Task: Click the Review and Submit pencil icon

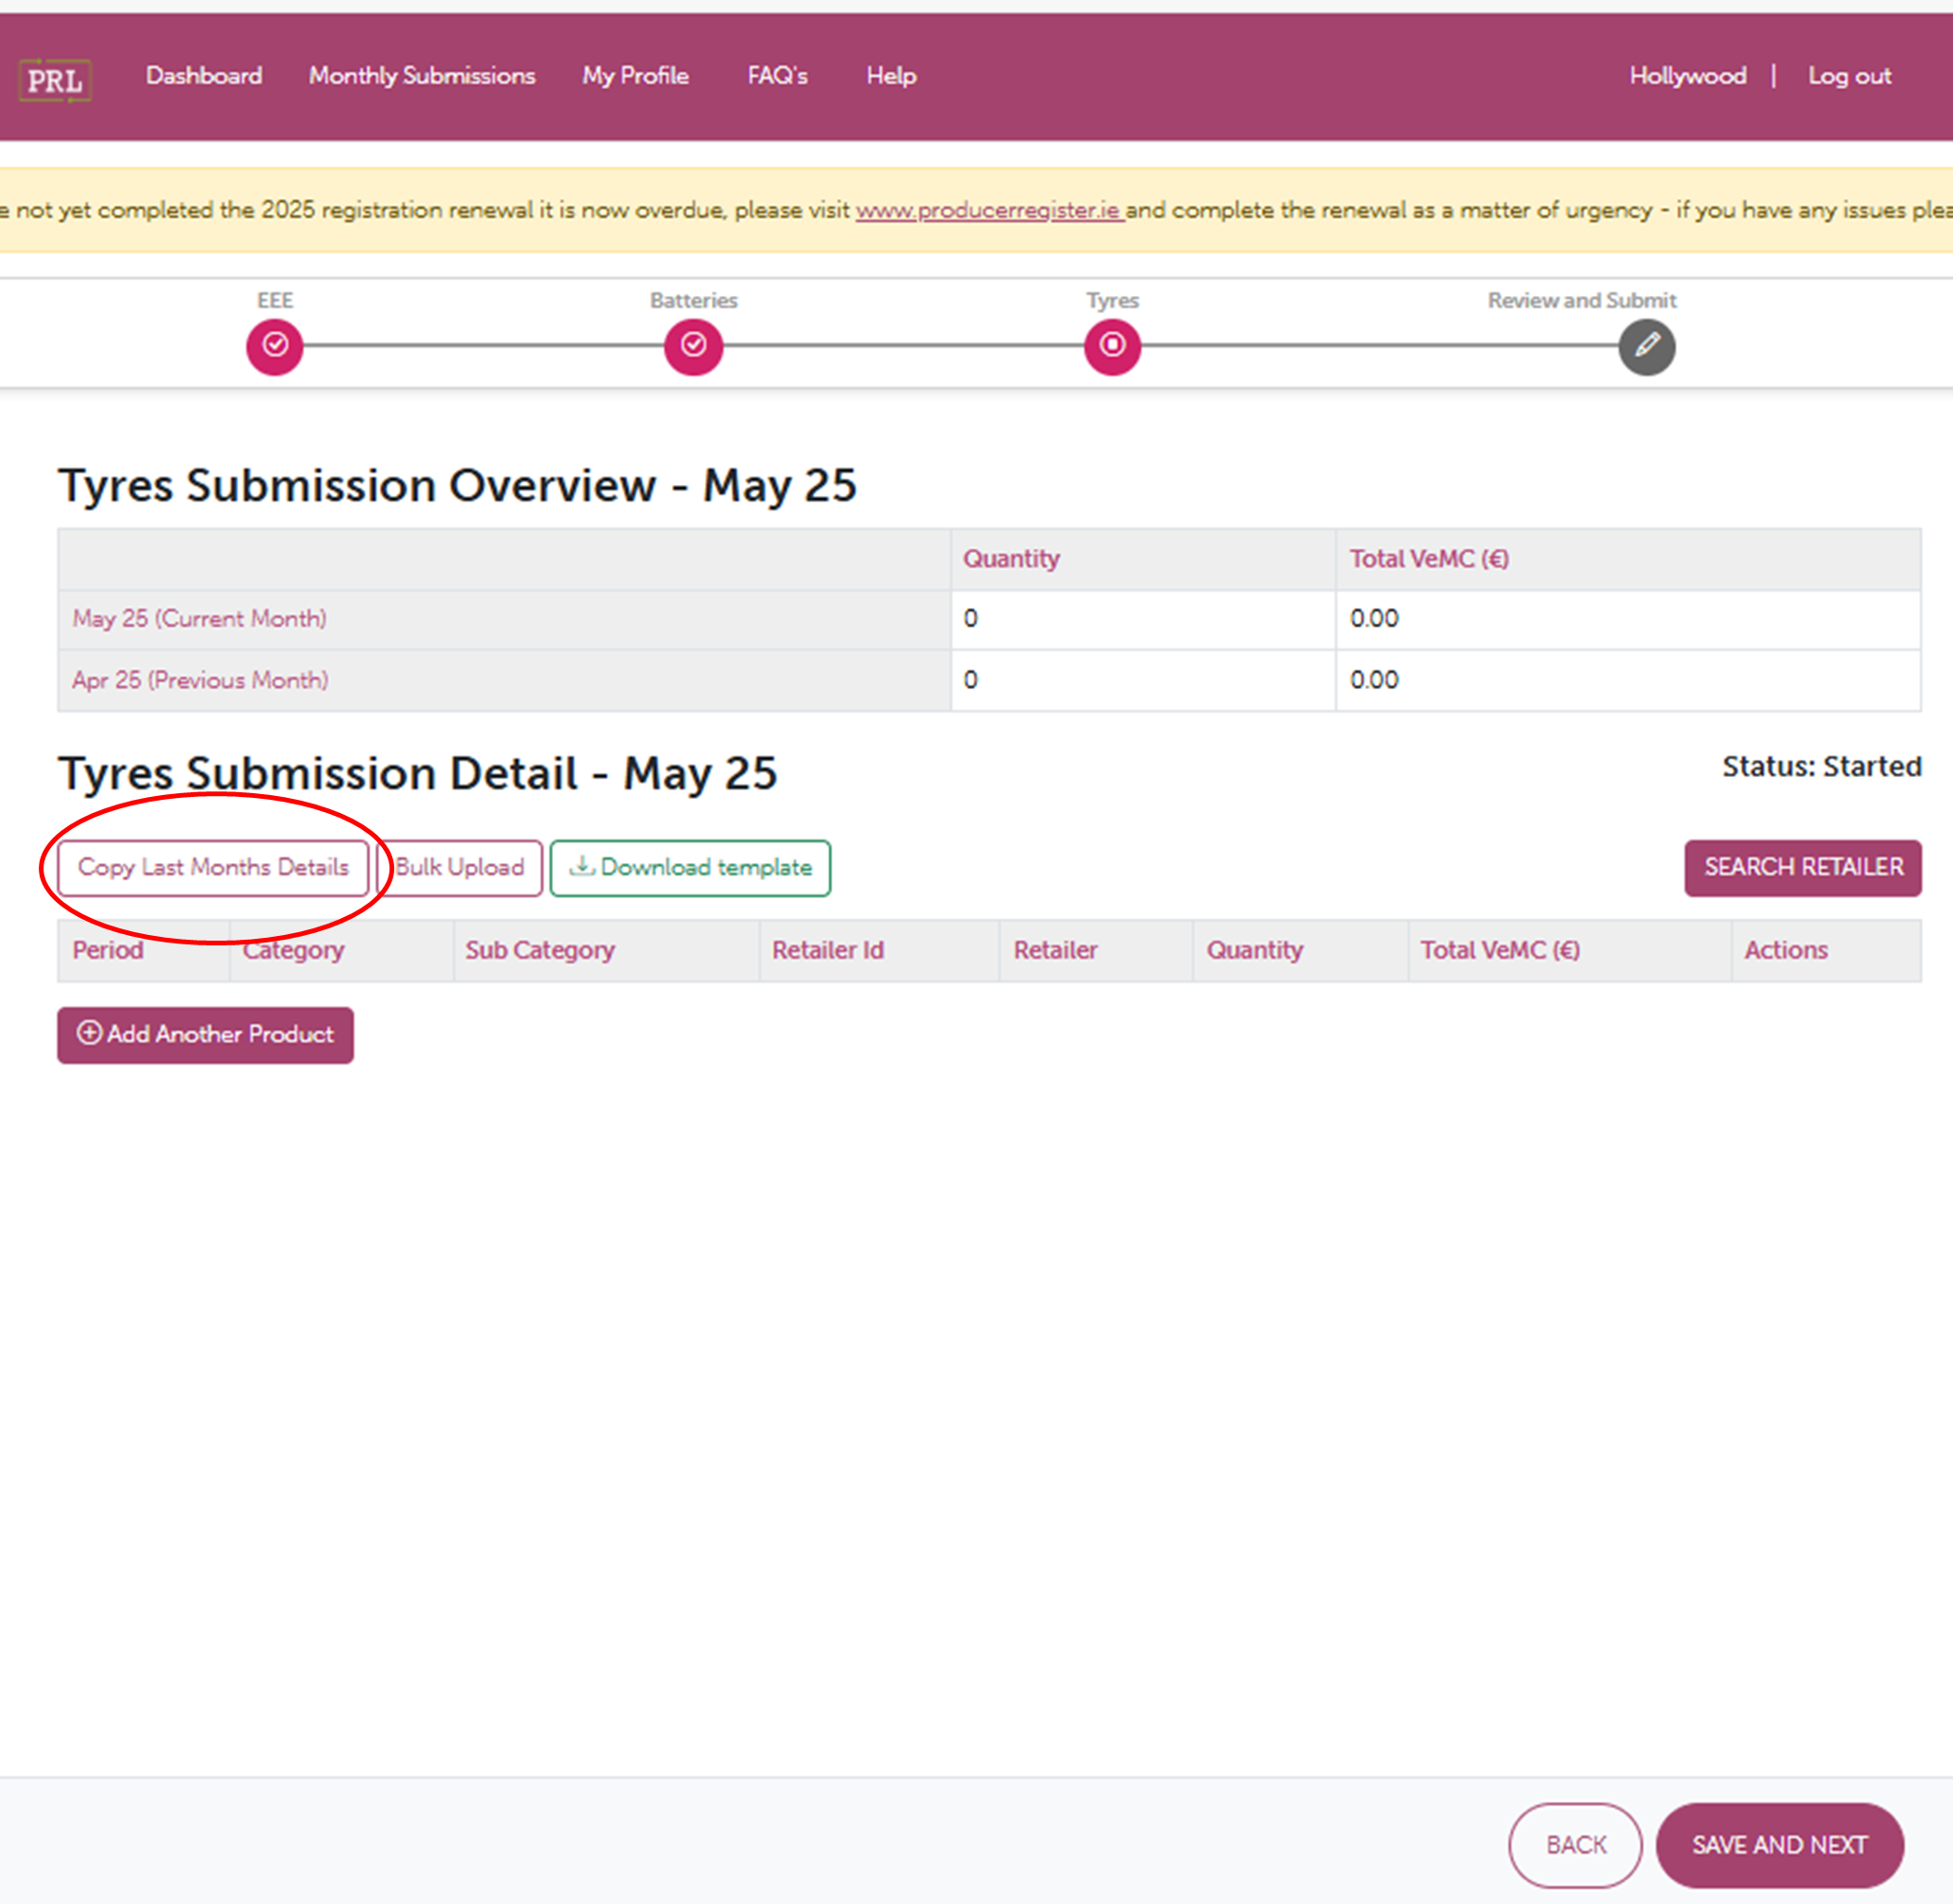Action: [1647, 347]
